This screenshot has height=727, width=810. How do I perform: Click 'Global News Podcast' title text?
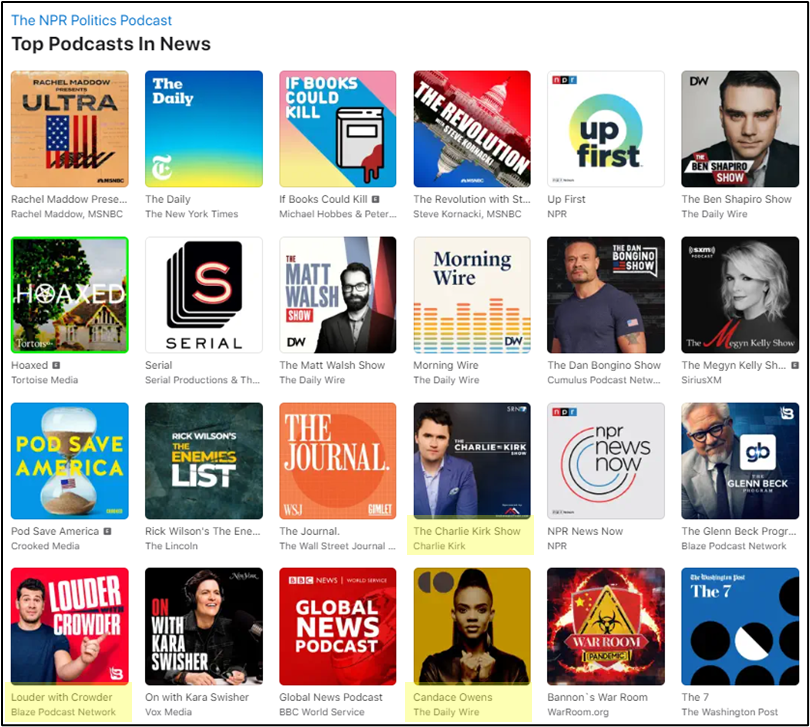click(x=331, y=697)
